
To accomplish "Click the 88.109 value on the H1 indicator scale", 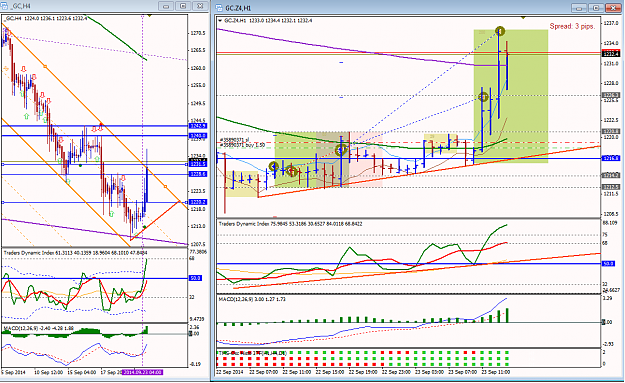I will pyautogui.click(x=611, y=223).
